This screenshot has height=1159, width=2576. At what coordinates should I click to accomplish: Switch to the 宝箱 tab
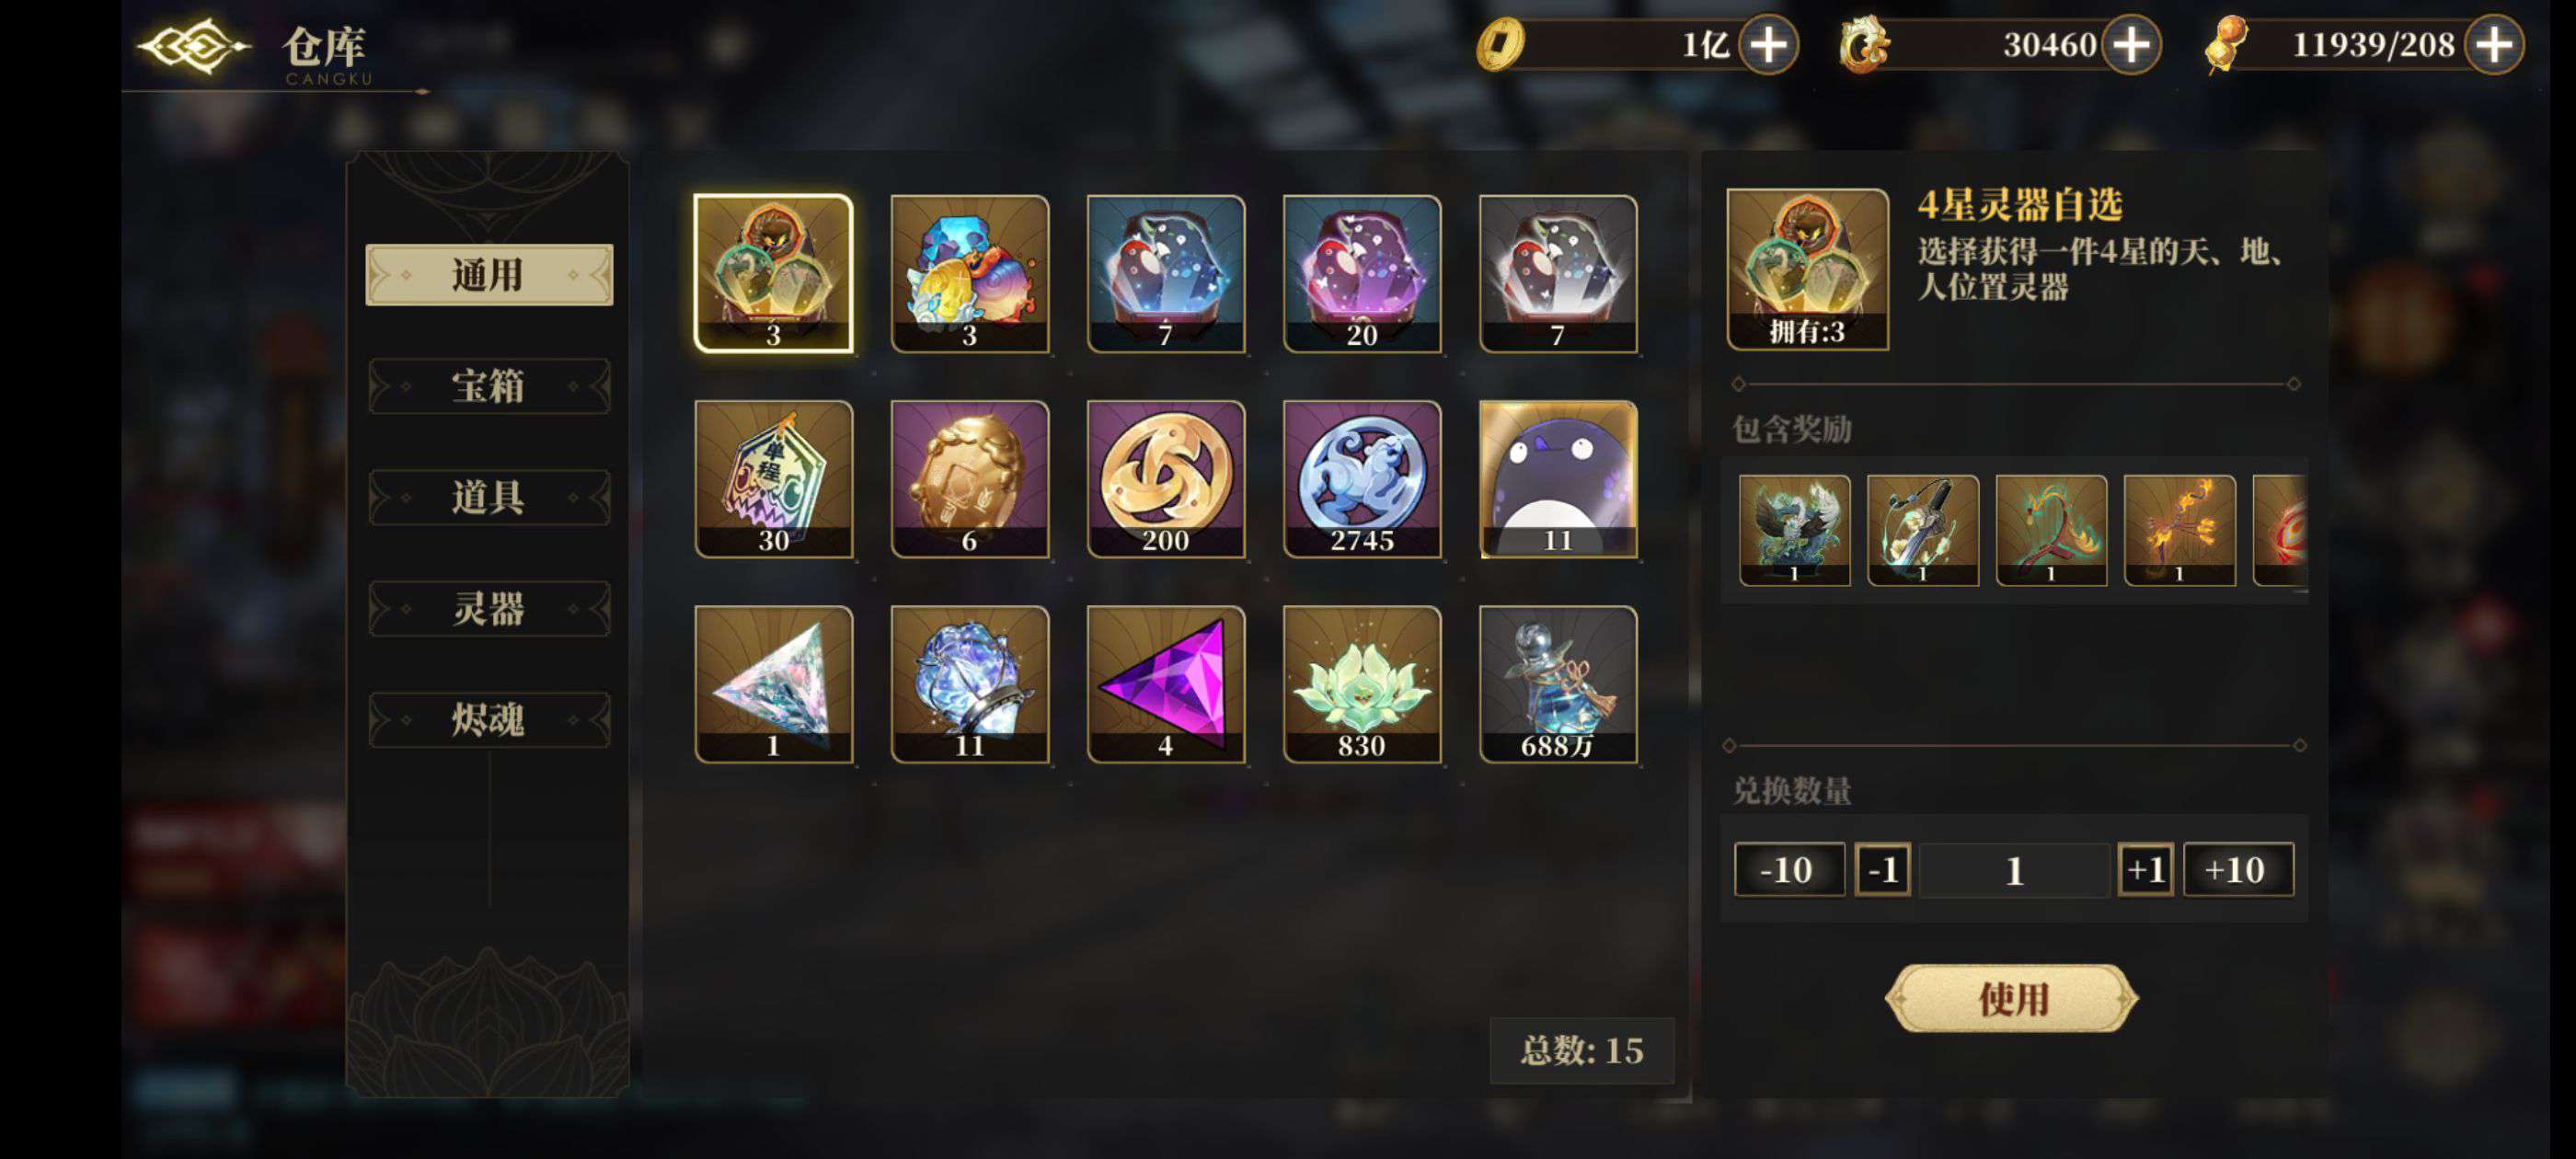489,386
